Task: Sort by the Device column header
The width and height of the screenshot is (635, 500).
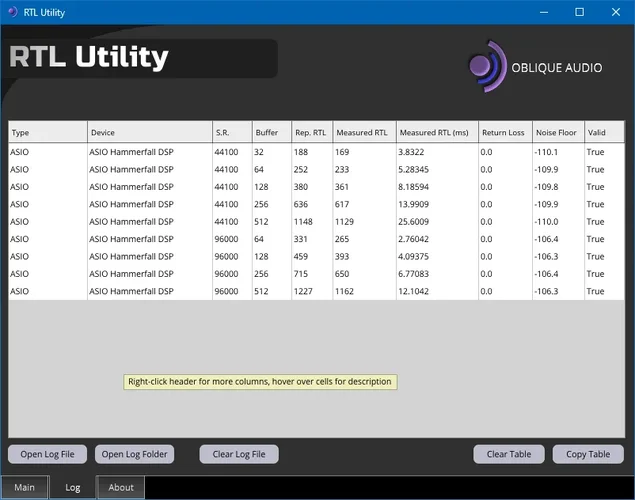Action: (x=150, y=132)
